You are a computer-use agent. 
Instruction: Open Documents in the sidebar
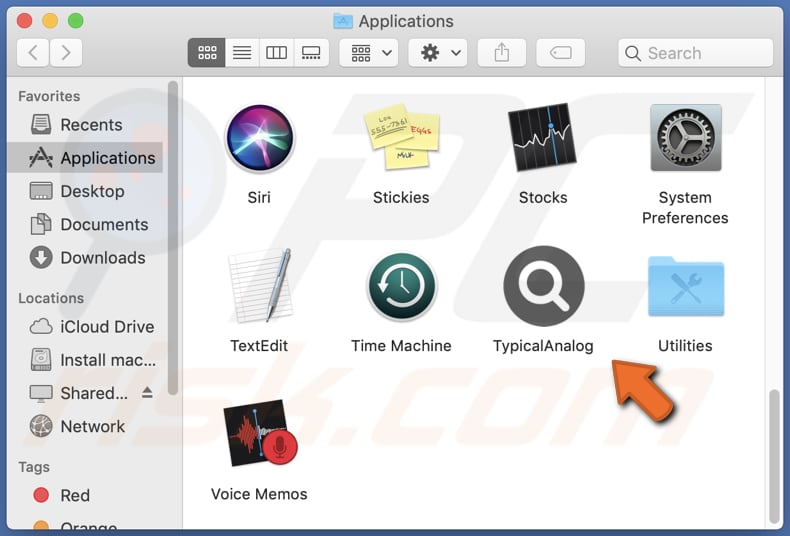click(x=85, y=224)
